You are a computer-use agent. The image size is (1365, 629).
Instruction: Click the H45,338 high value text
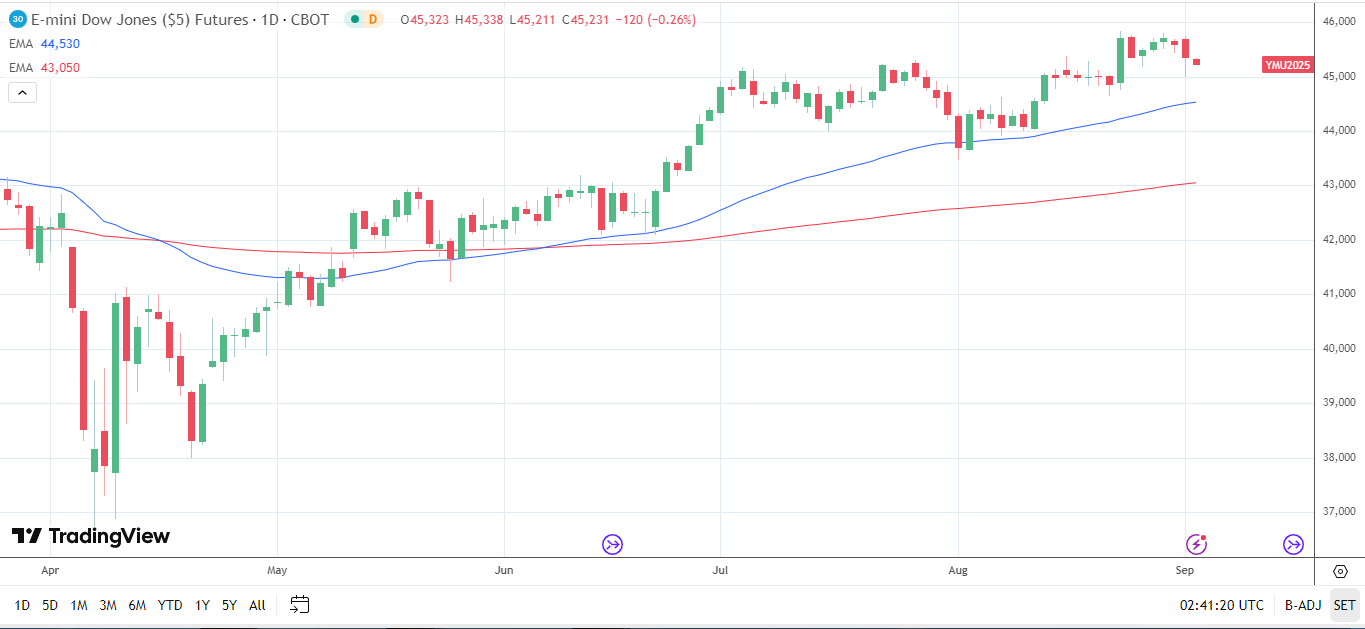479,19
